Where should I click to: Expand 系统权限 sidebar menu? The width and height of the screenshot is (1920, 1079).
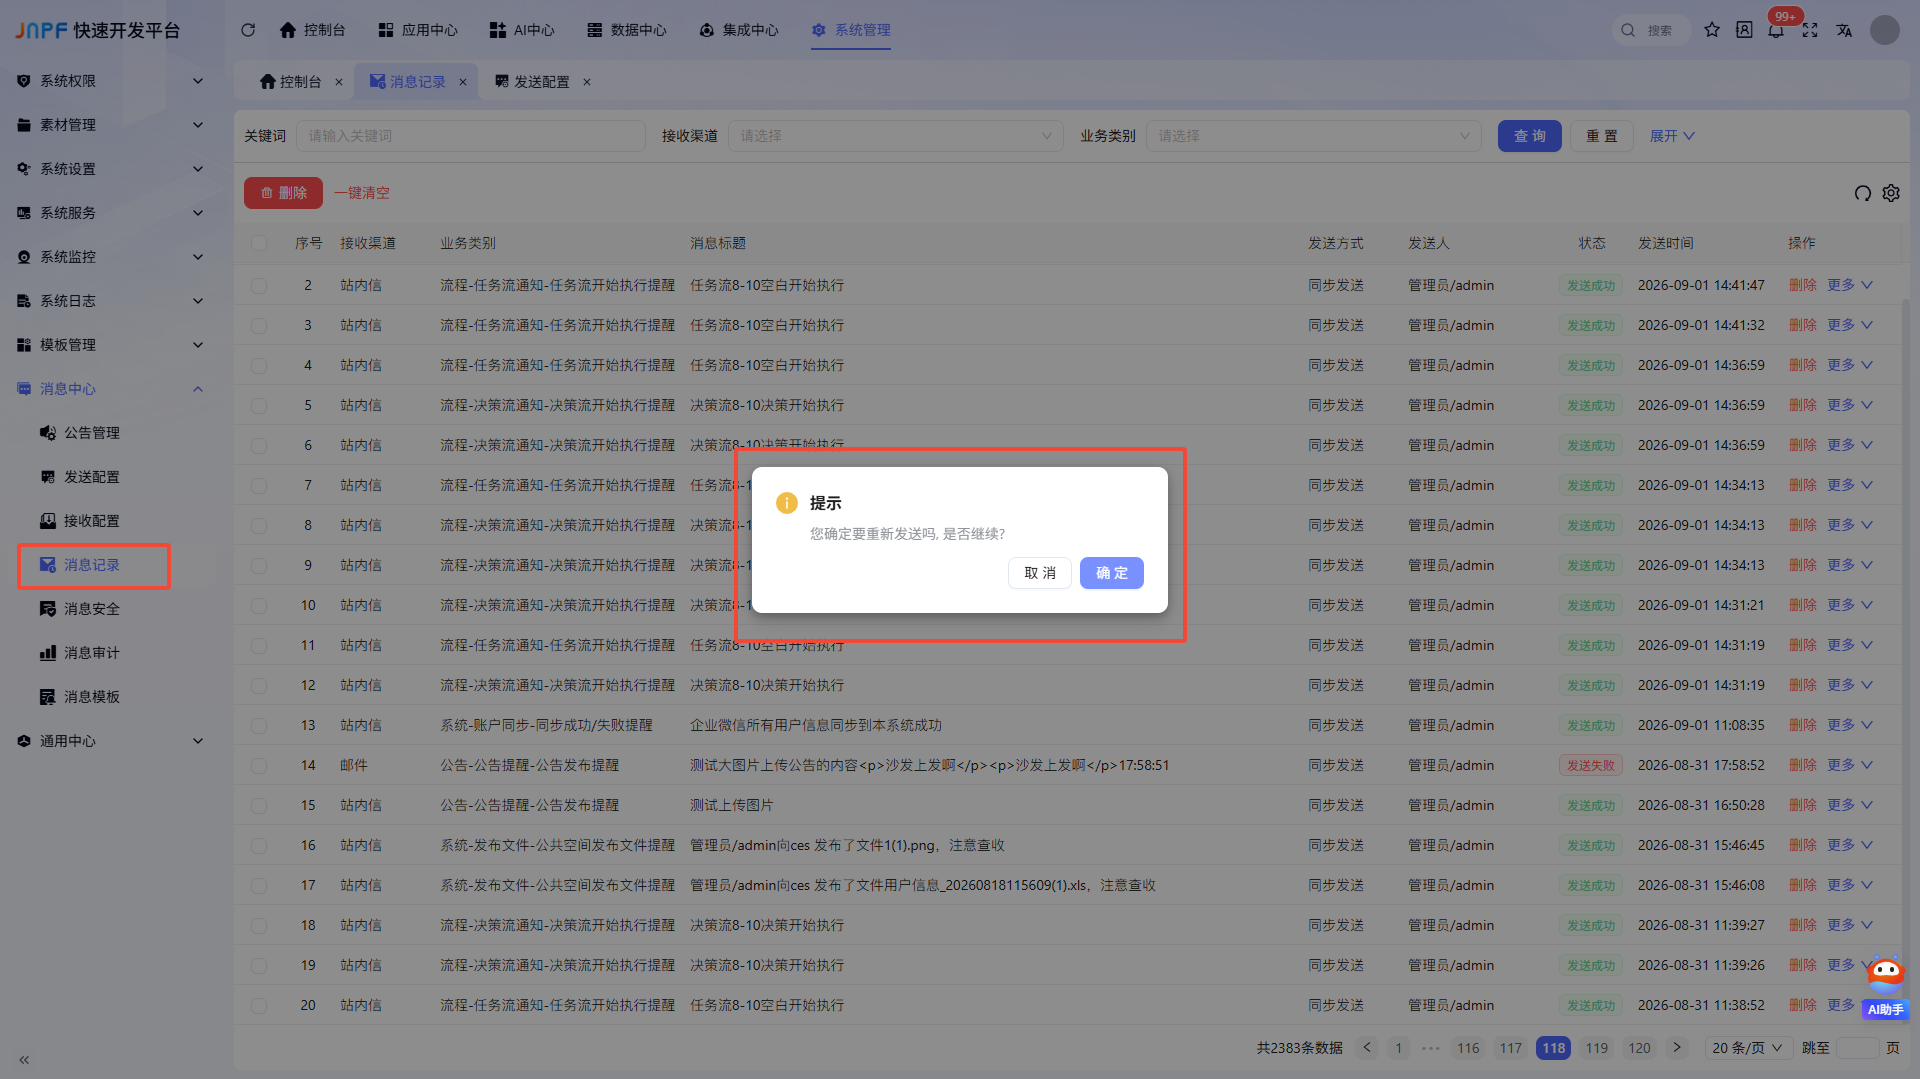point(110,81)
